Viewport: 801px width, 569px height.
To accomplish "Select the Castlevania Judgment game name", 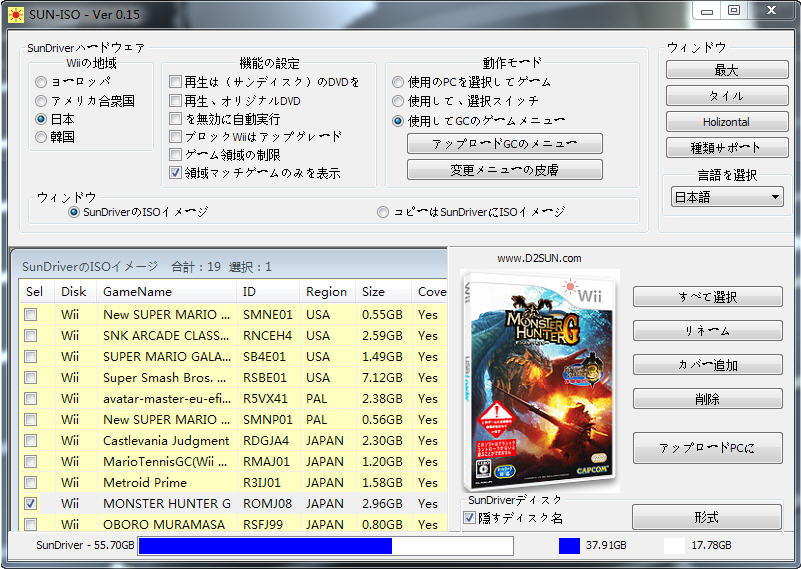I will (x=166, y=440).
